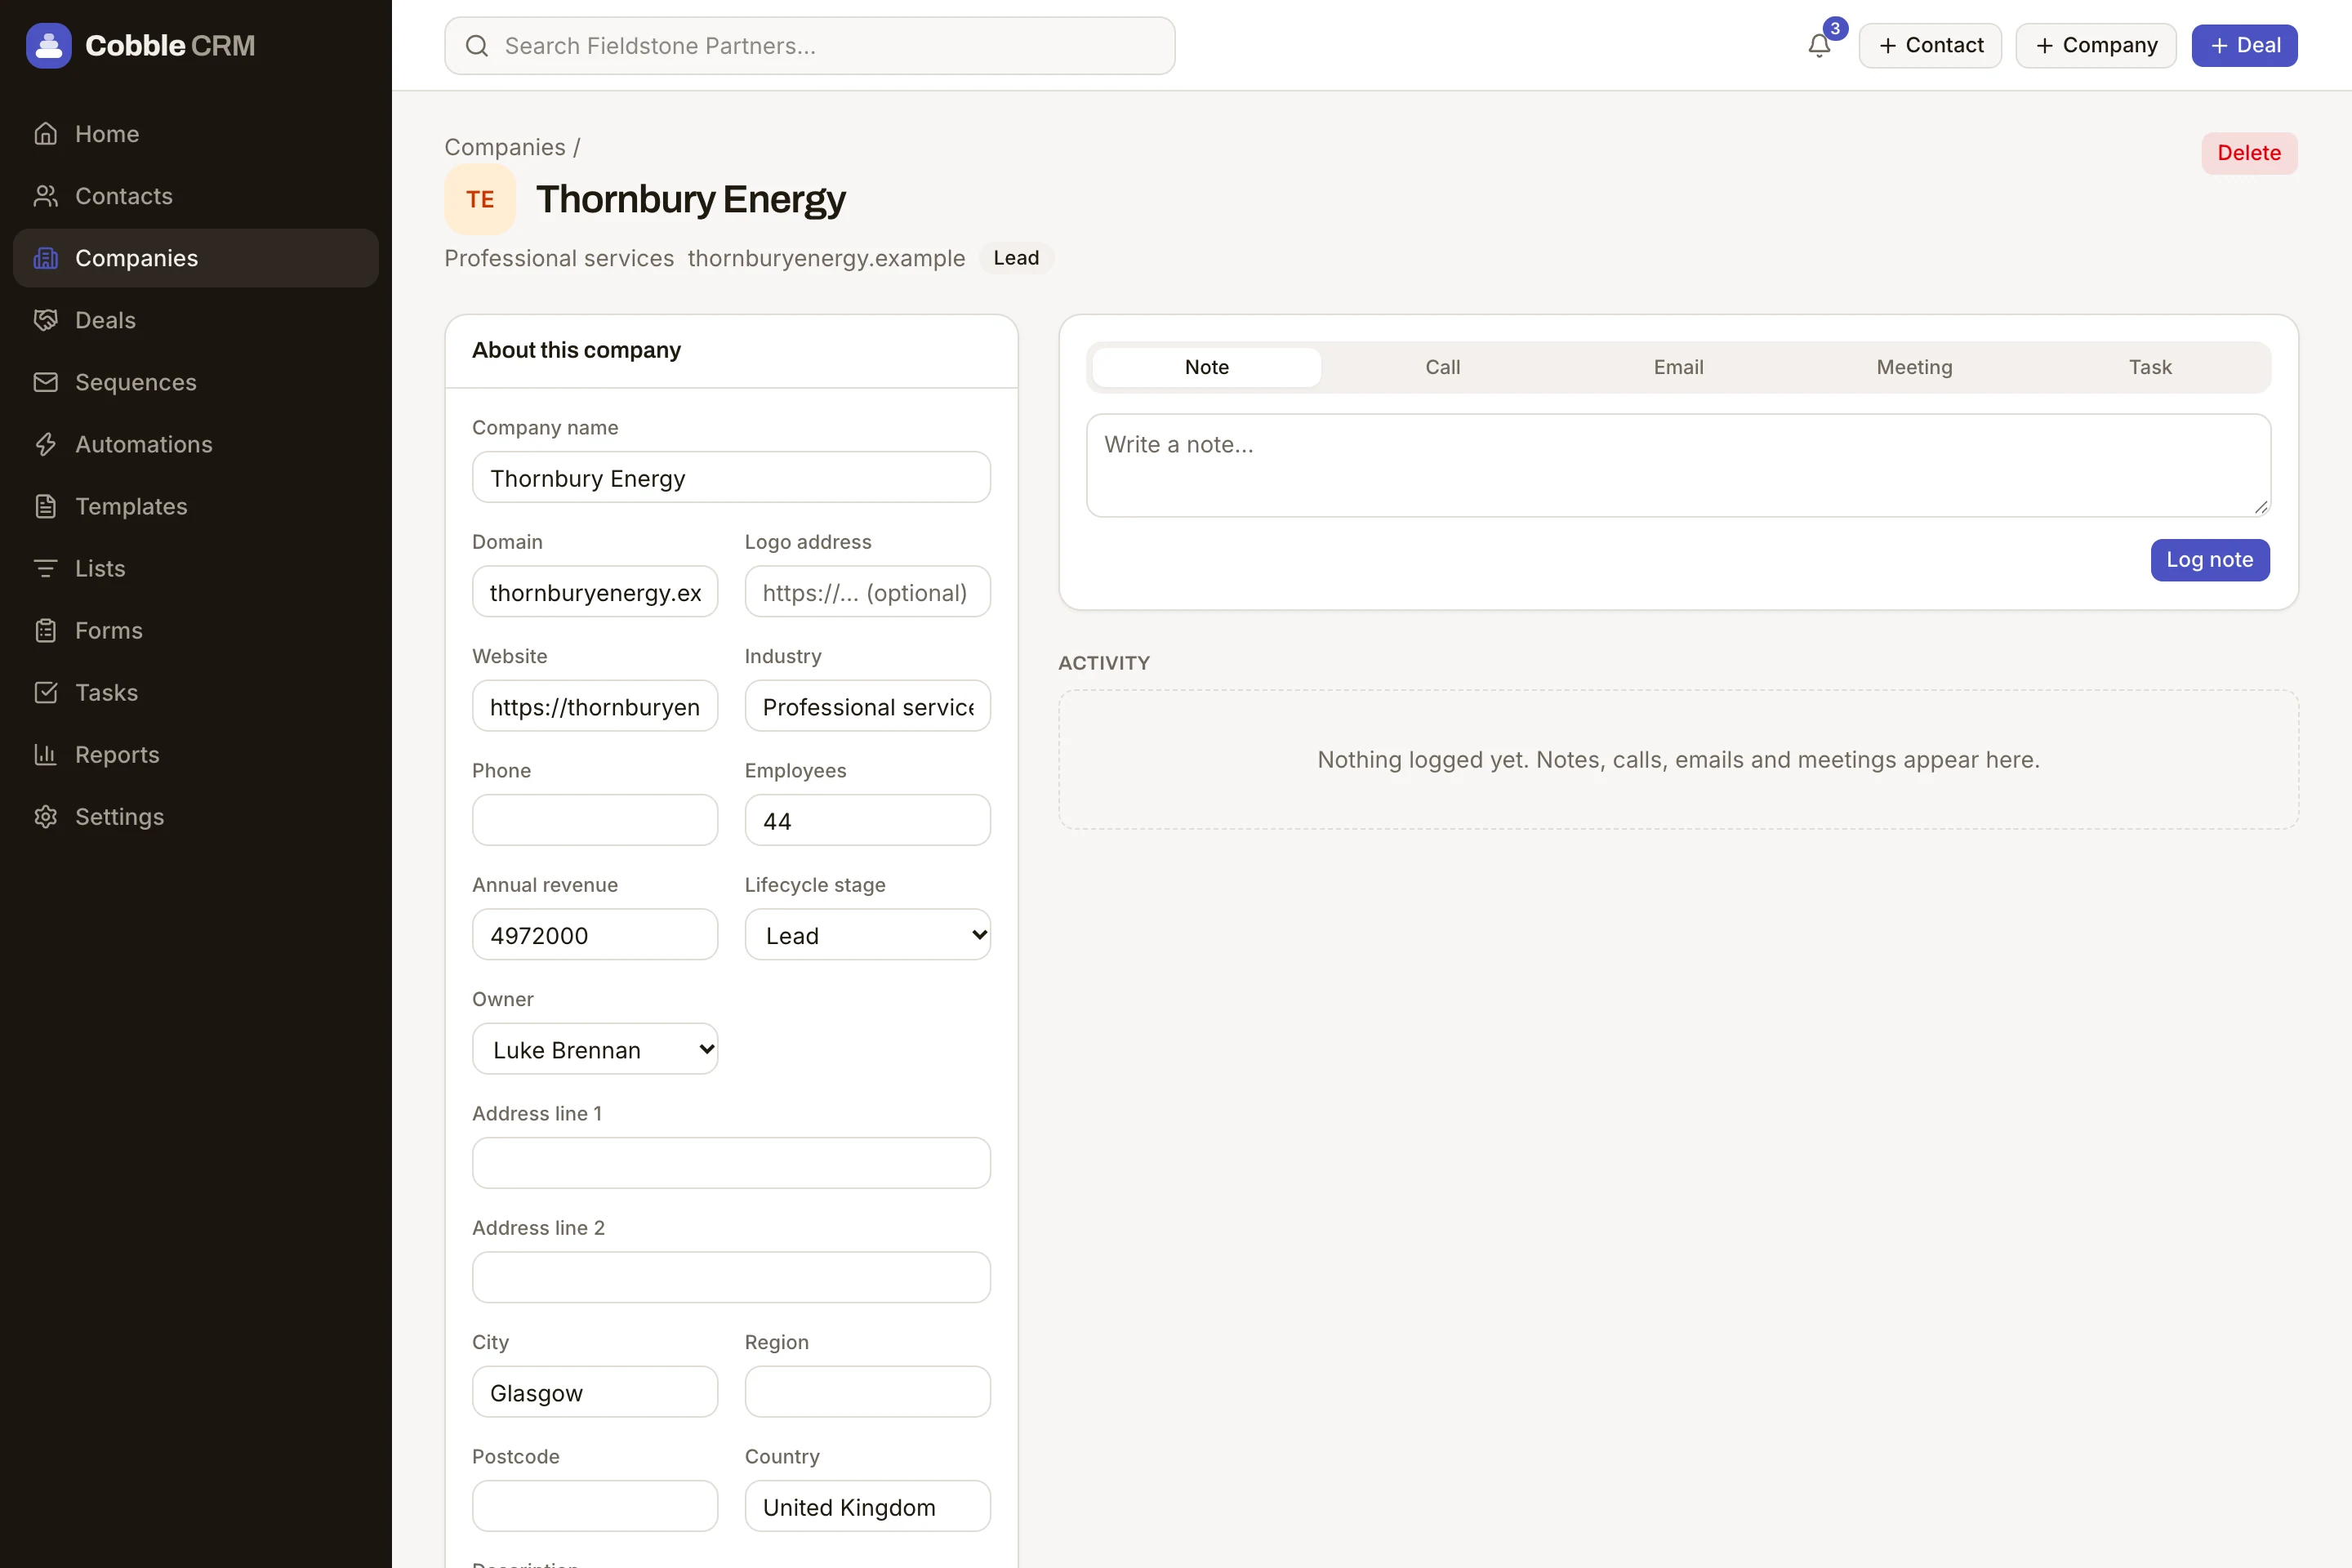This screenshot has width=2352, height=1568.
Task: Click the empty Phone field
Action: coord(595,820)
